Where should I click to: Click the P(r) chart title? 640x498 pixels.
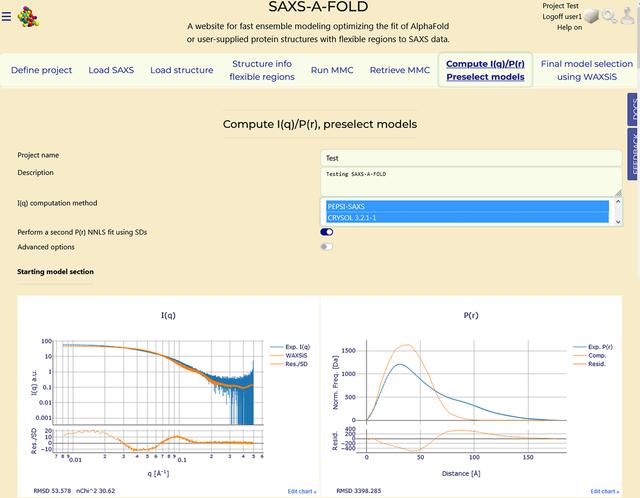(x=471, y=315)
